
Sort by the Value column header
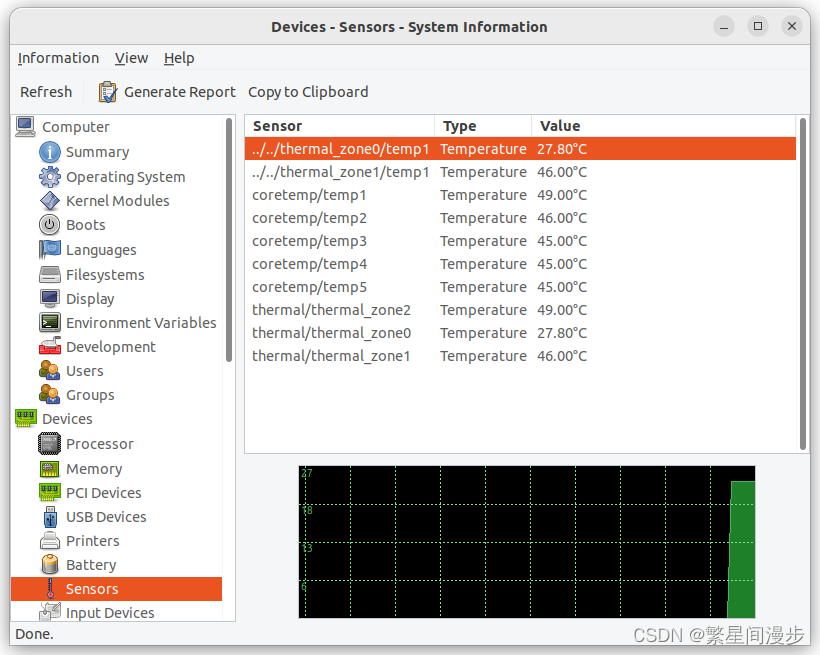(x=663, y=126)
